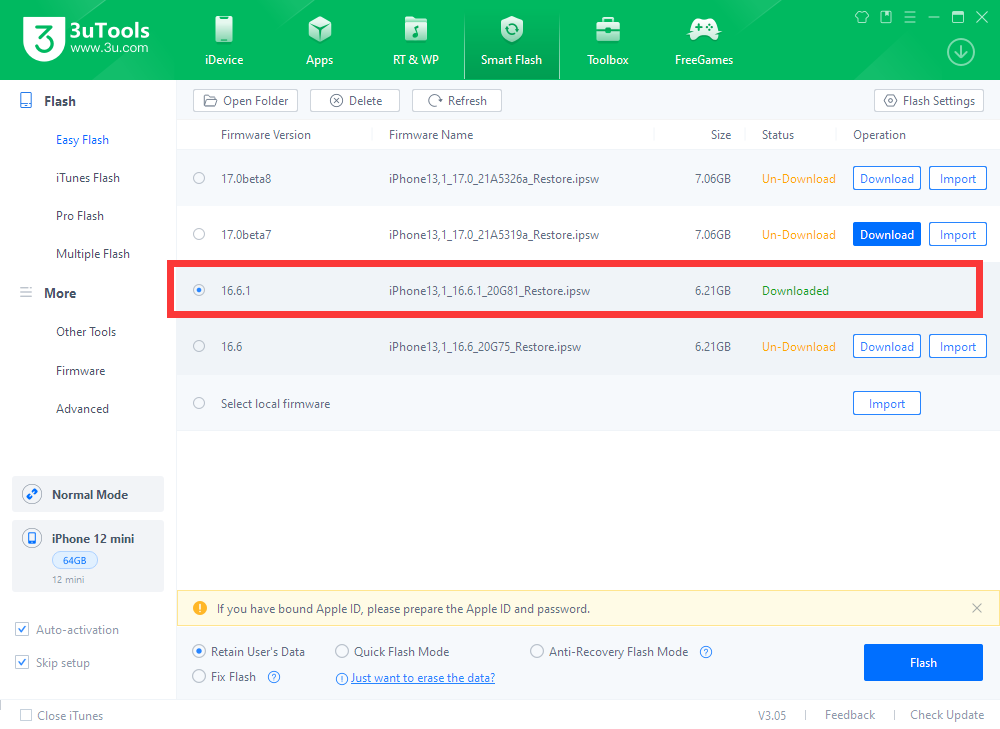
Task: Open Other Tools in sidebar
Action: point(86,332)
